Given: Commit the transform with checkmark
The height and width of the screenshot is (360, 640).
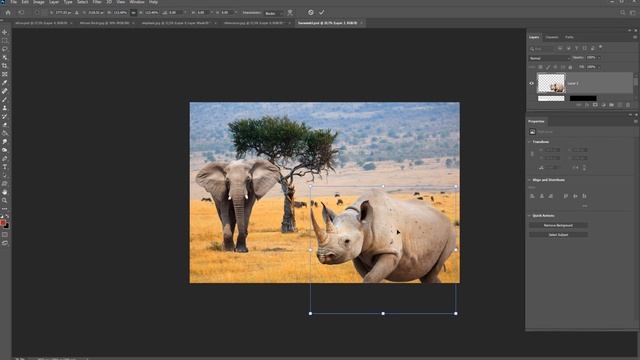Looking at the screenshot, I should click(x=322, y=13).
